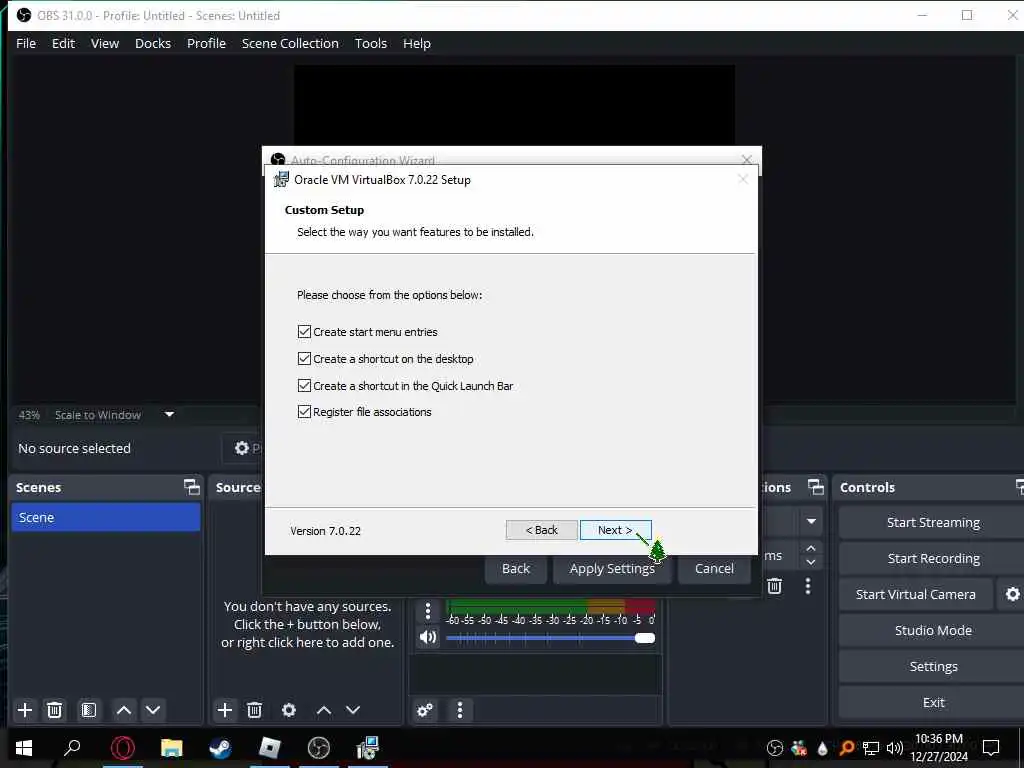Open network icon in system tray

click(x=871, y=748)
